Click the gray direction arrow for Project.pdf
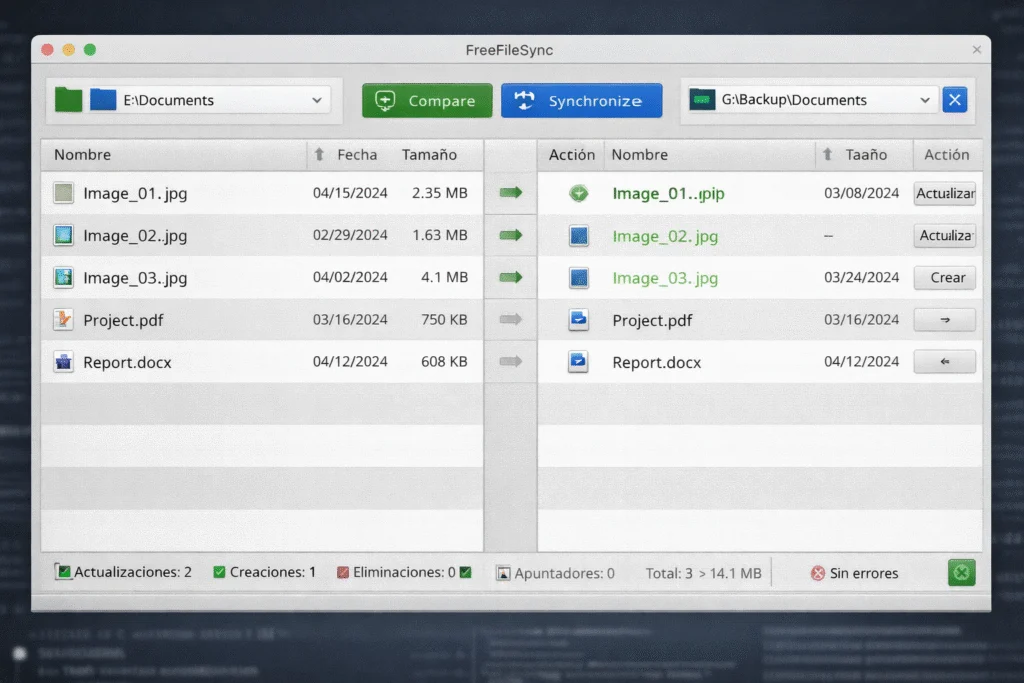Viewport: 1024px width, 683px height. pos(510,319)
